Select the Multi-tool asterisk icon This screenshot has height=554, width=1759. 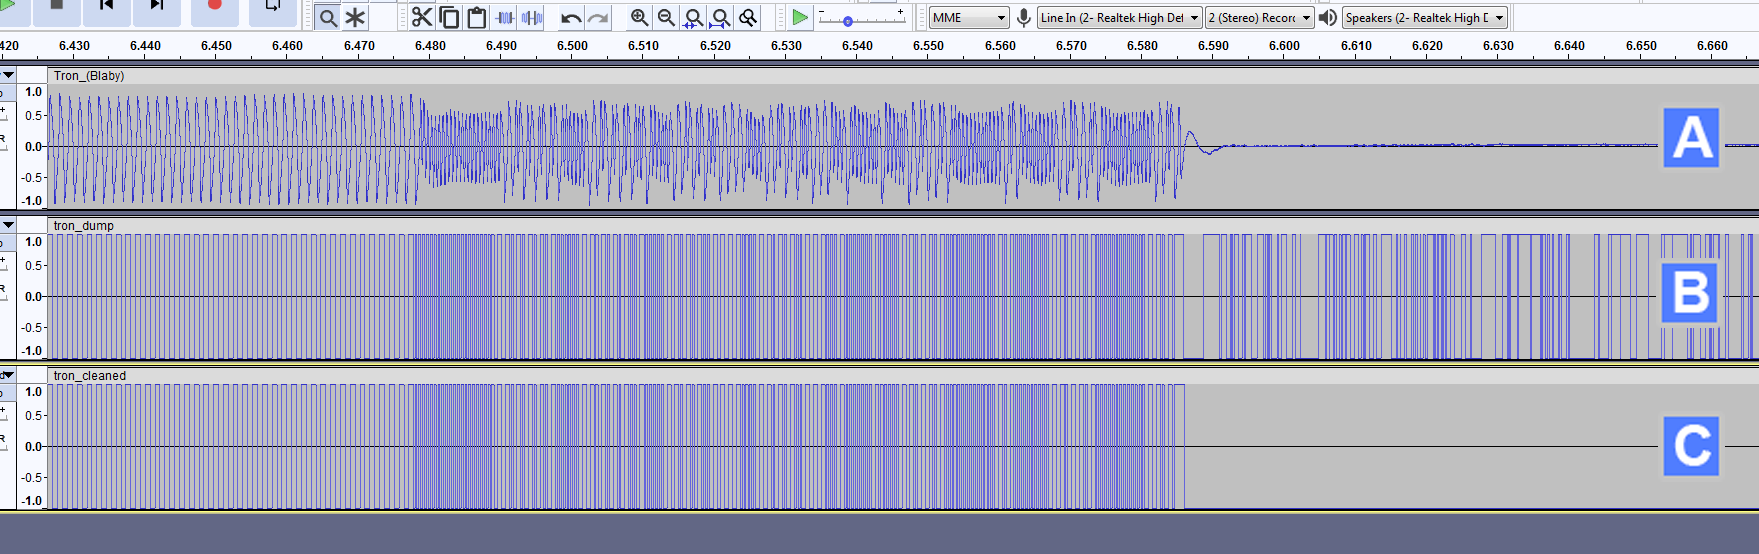355,18
